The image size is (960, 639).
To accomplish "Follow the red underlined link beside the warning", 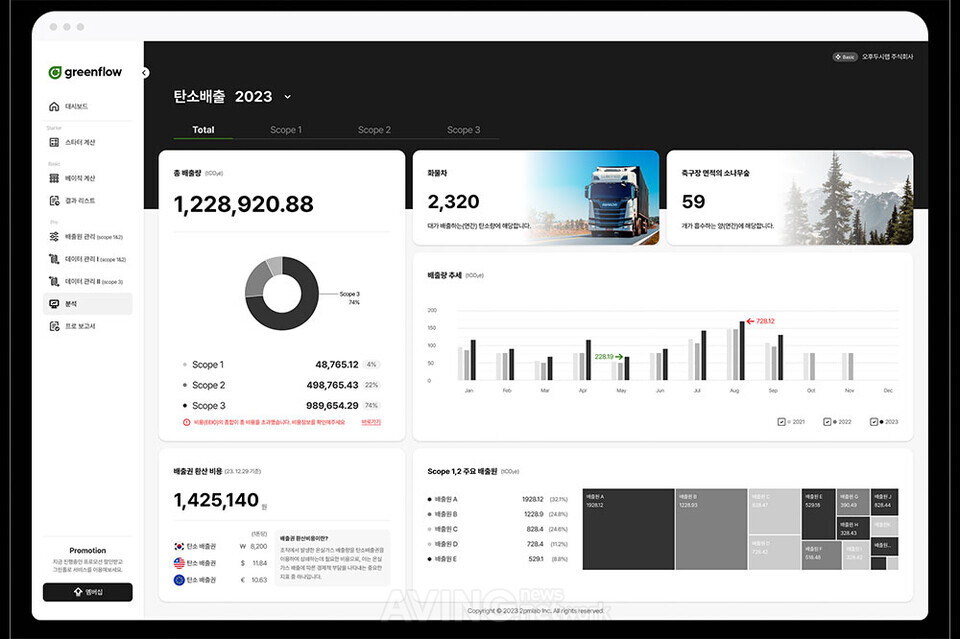I will click(371, 422).
